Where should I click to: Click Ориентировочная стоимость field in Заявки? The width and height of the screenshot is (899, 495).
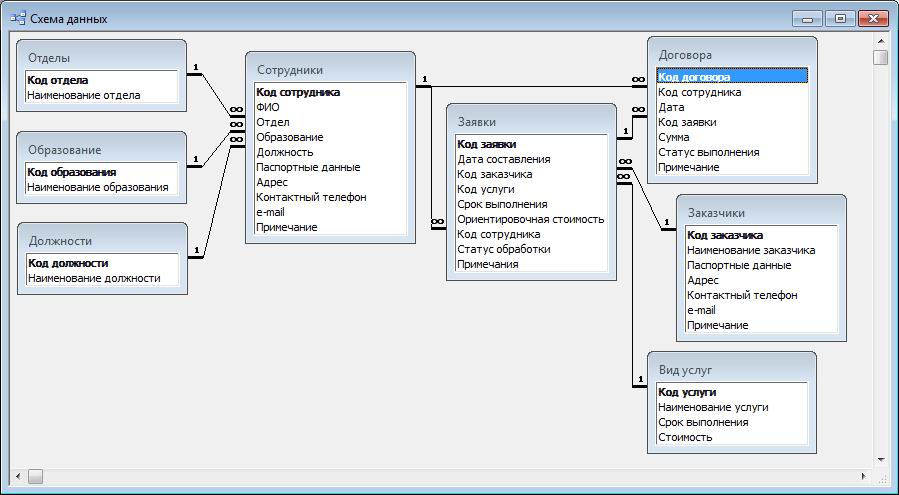click(x=530, y=219)
